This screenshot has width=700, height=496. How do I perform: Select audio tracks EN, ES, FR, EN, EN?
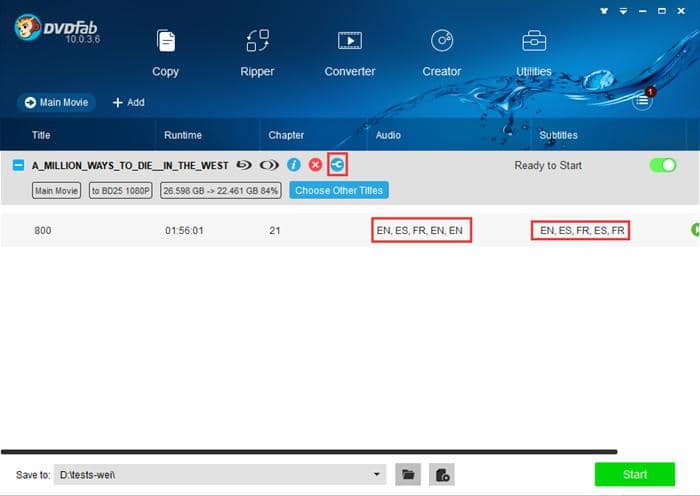click(x=420, y=230)
